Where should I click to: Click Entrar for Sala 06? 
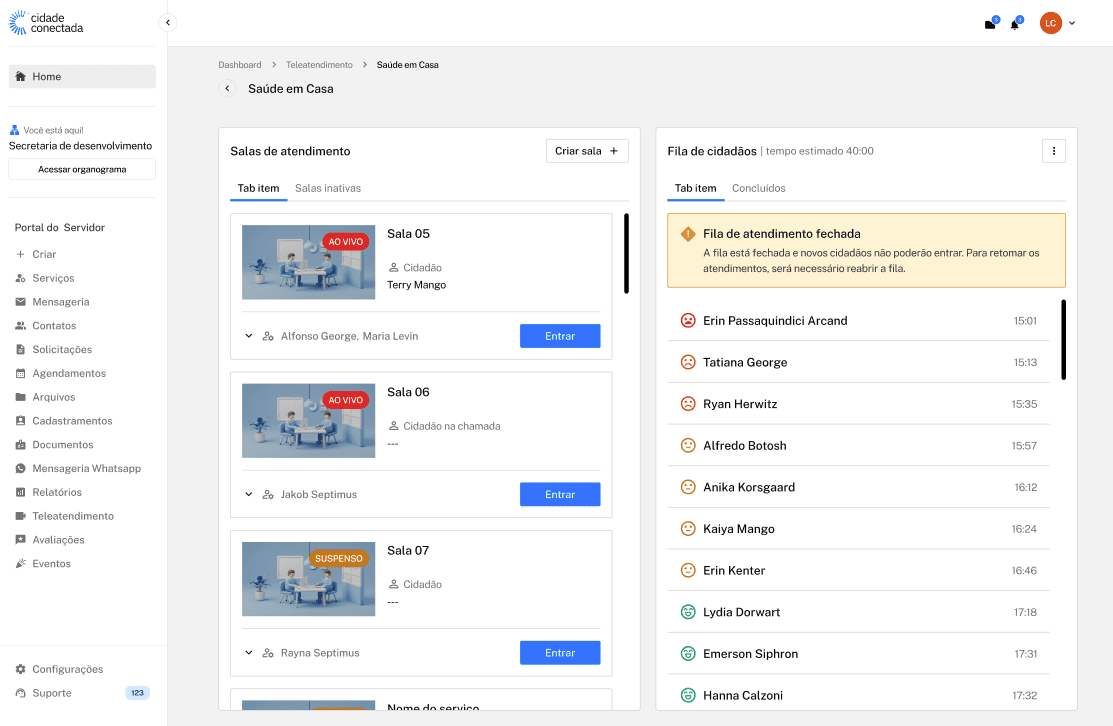tap(560, 494)
